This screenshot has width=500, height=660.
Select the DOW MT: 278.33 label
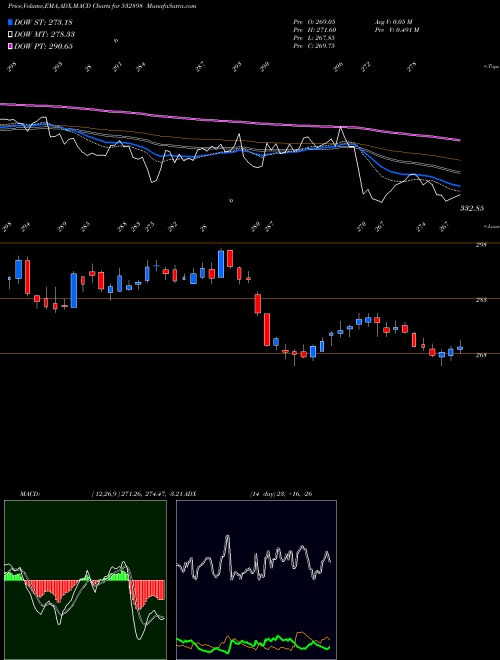tap(44, 34)
